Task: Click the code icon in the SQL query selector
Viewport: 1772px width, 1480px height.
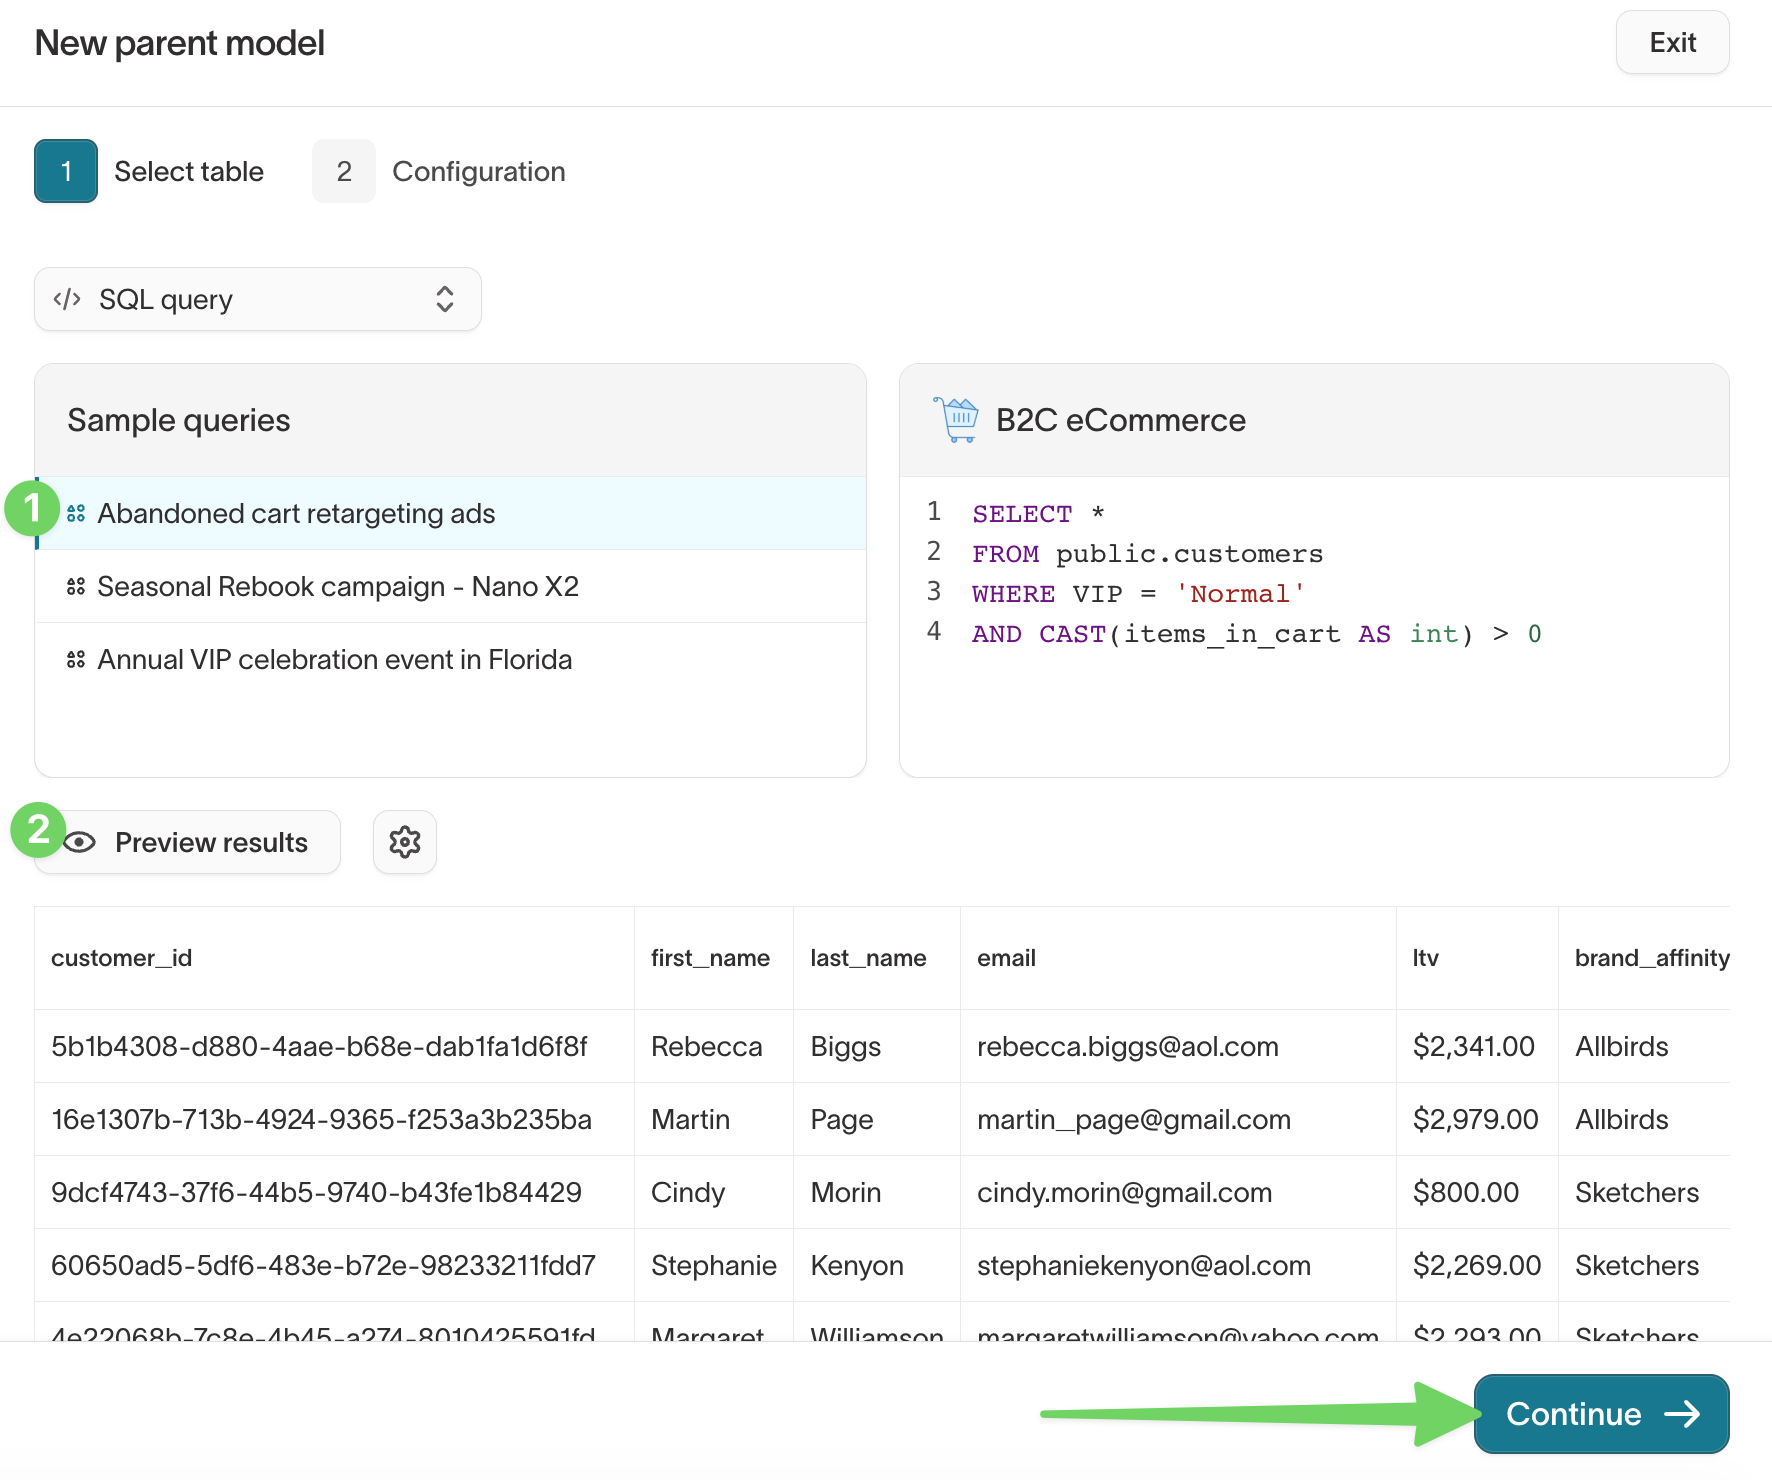Action: (67, 299)
